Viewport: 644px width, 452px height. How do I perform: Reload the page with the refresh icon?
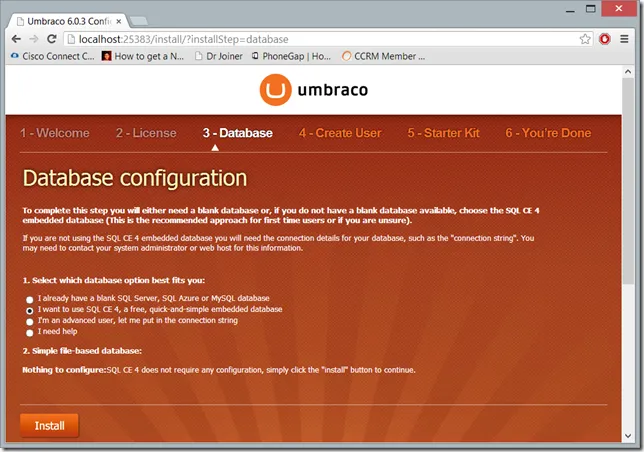[x=51, y=39]
